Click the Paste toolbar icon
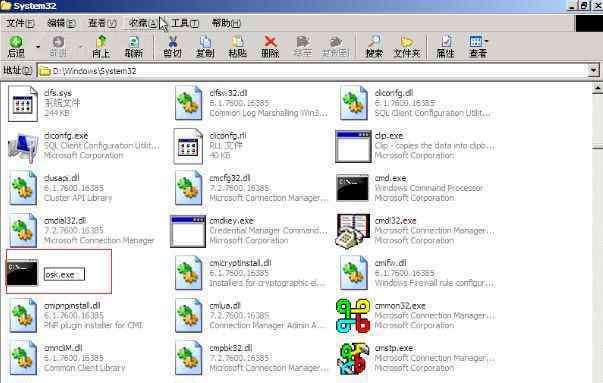This screenshot has height=383, width=603. 237,42
